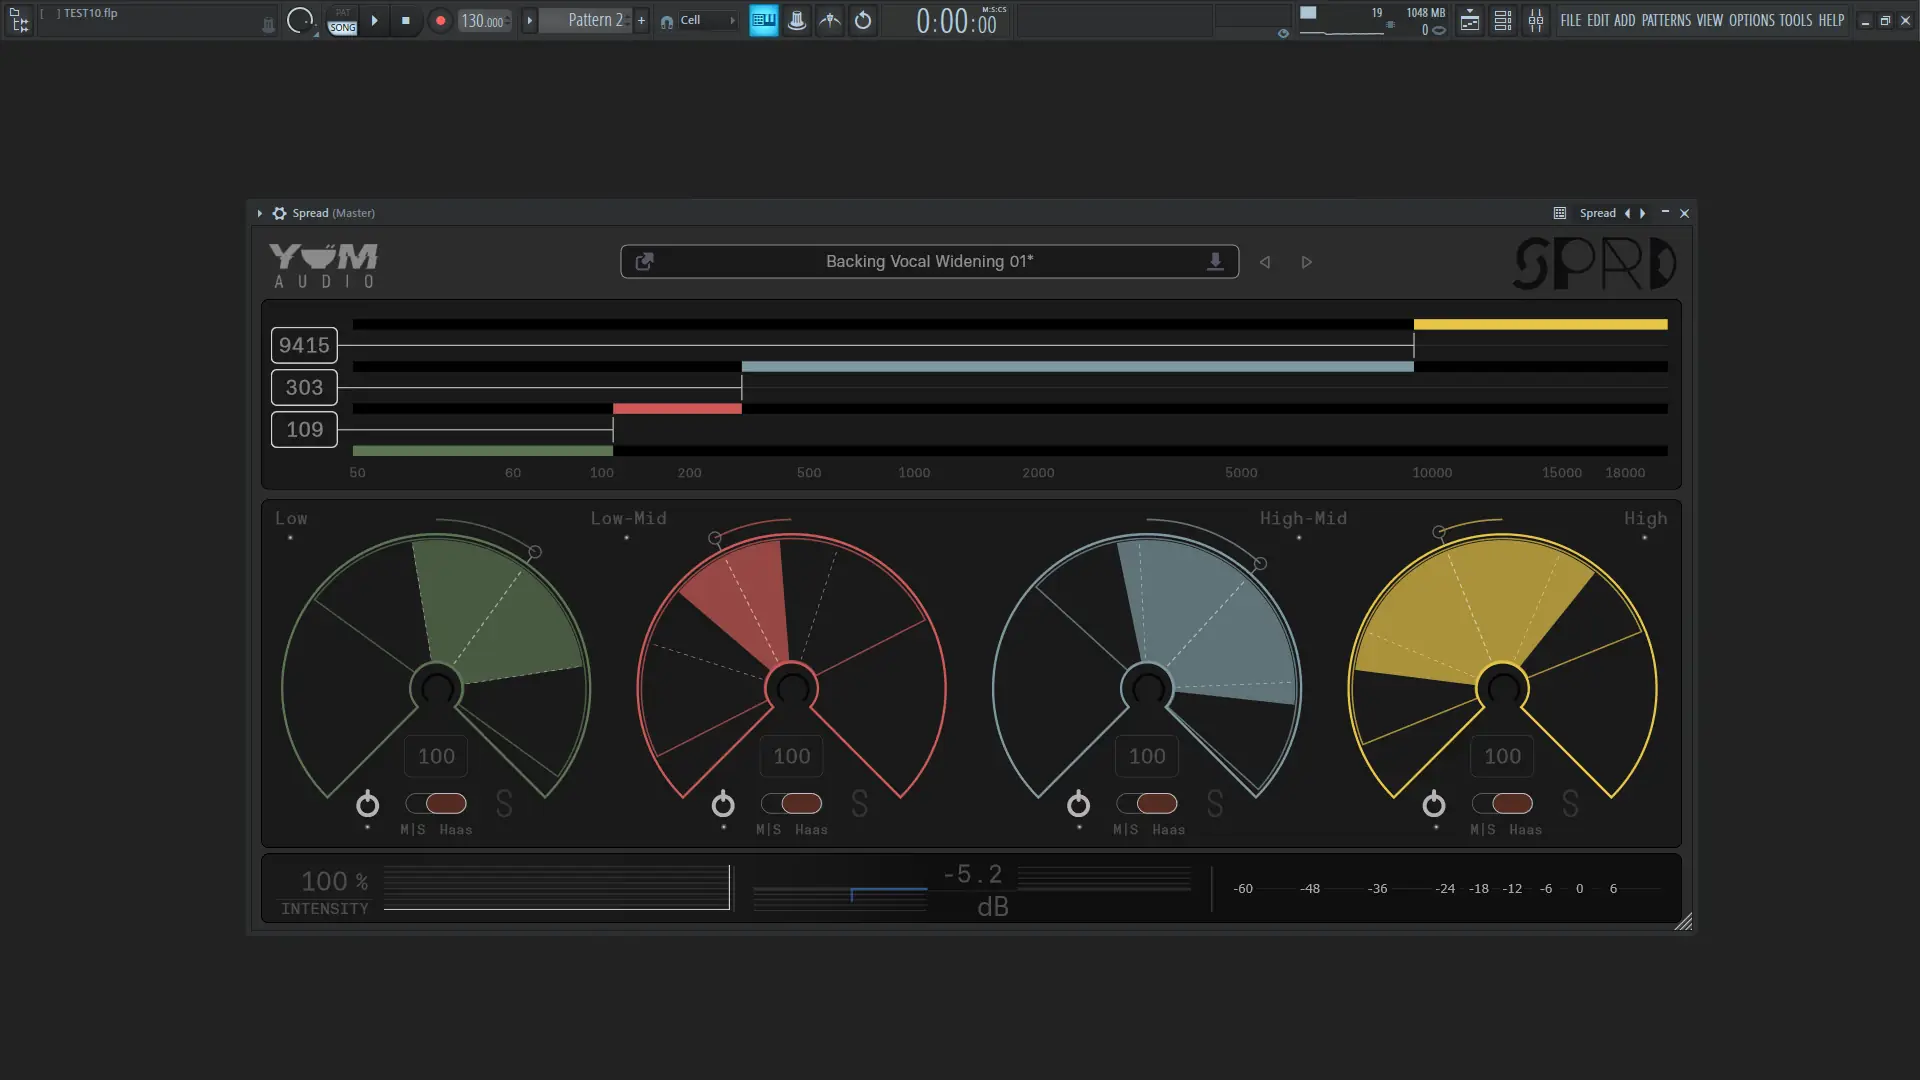
Task: Open the OPTIONS menu
Action: click(1751, 20)
